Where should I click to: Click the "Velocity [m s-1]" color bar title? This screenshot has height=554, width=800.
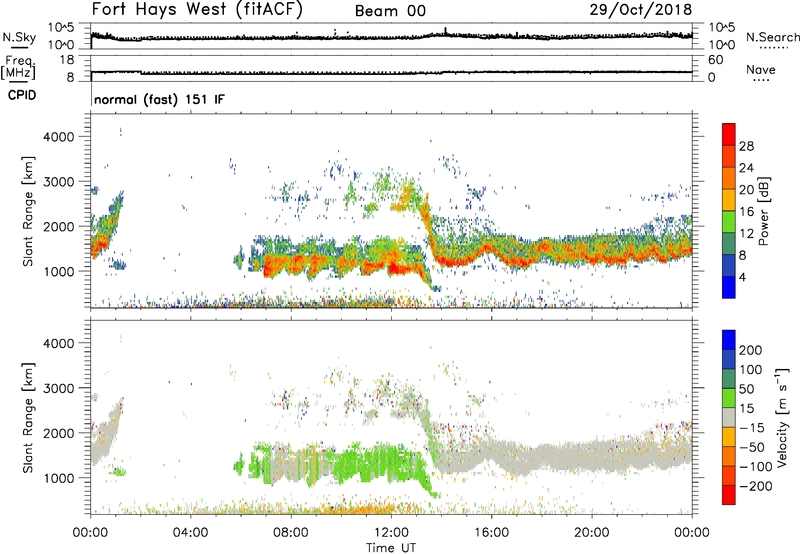pyautogui.click(x=781, y=417)
